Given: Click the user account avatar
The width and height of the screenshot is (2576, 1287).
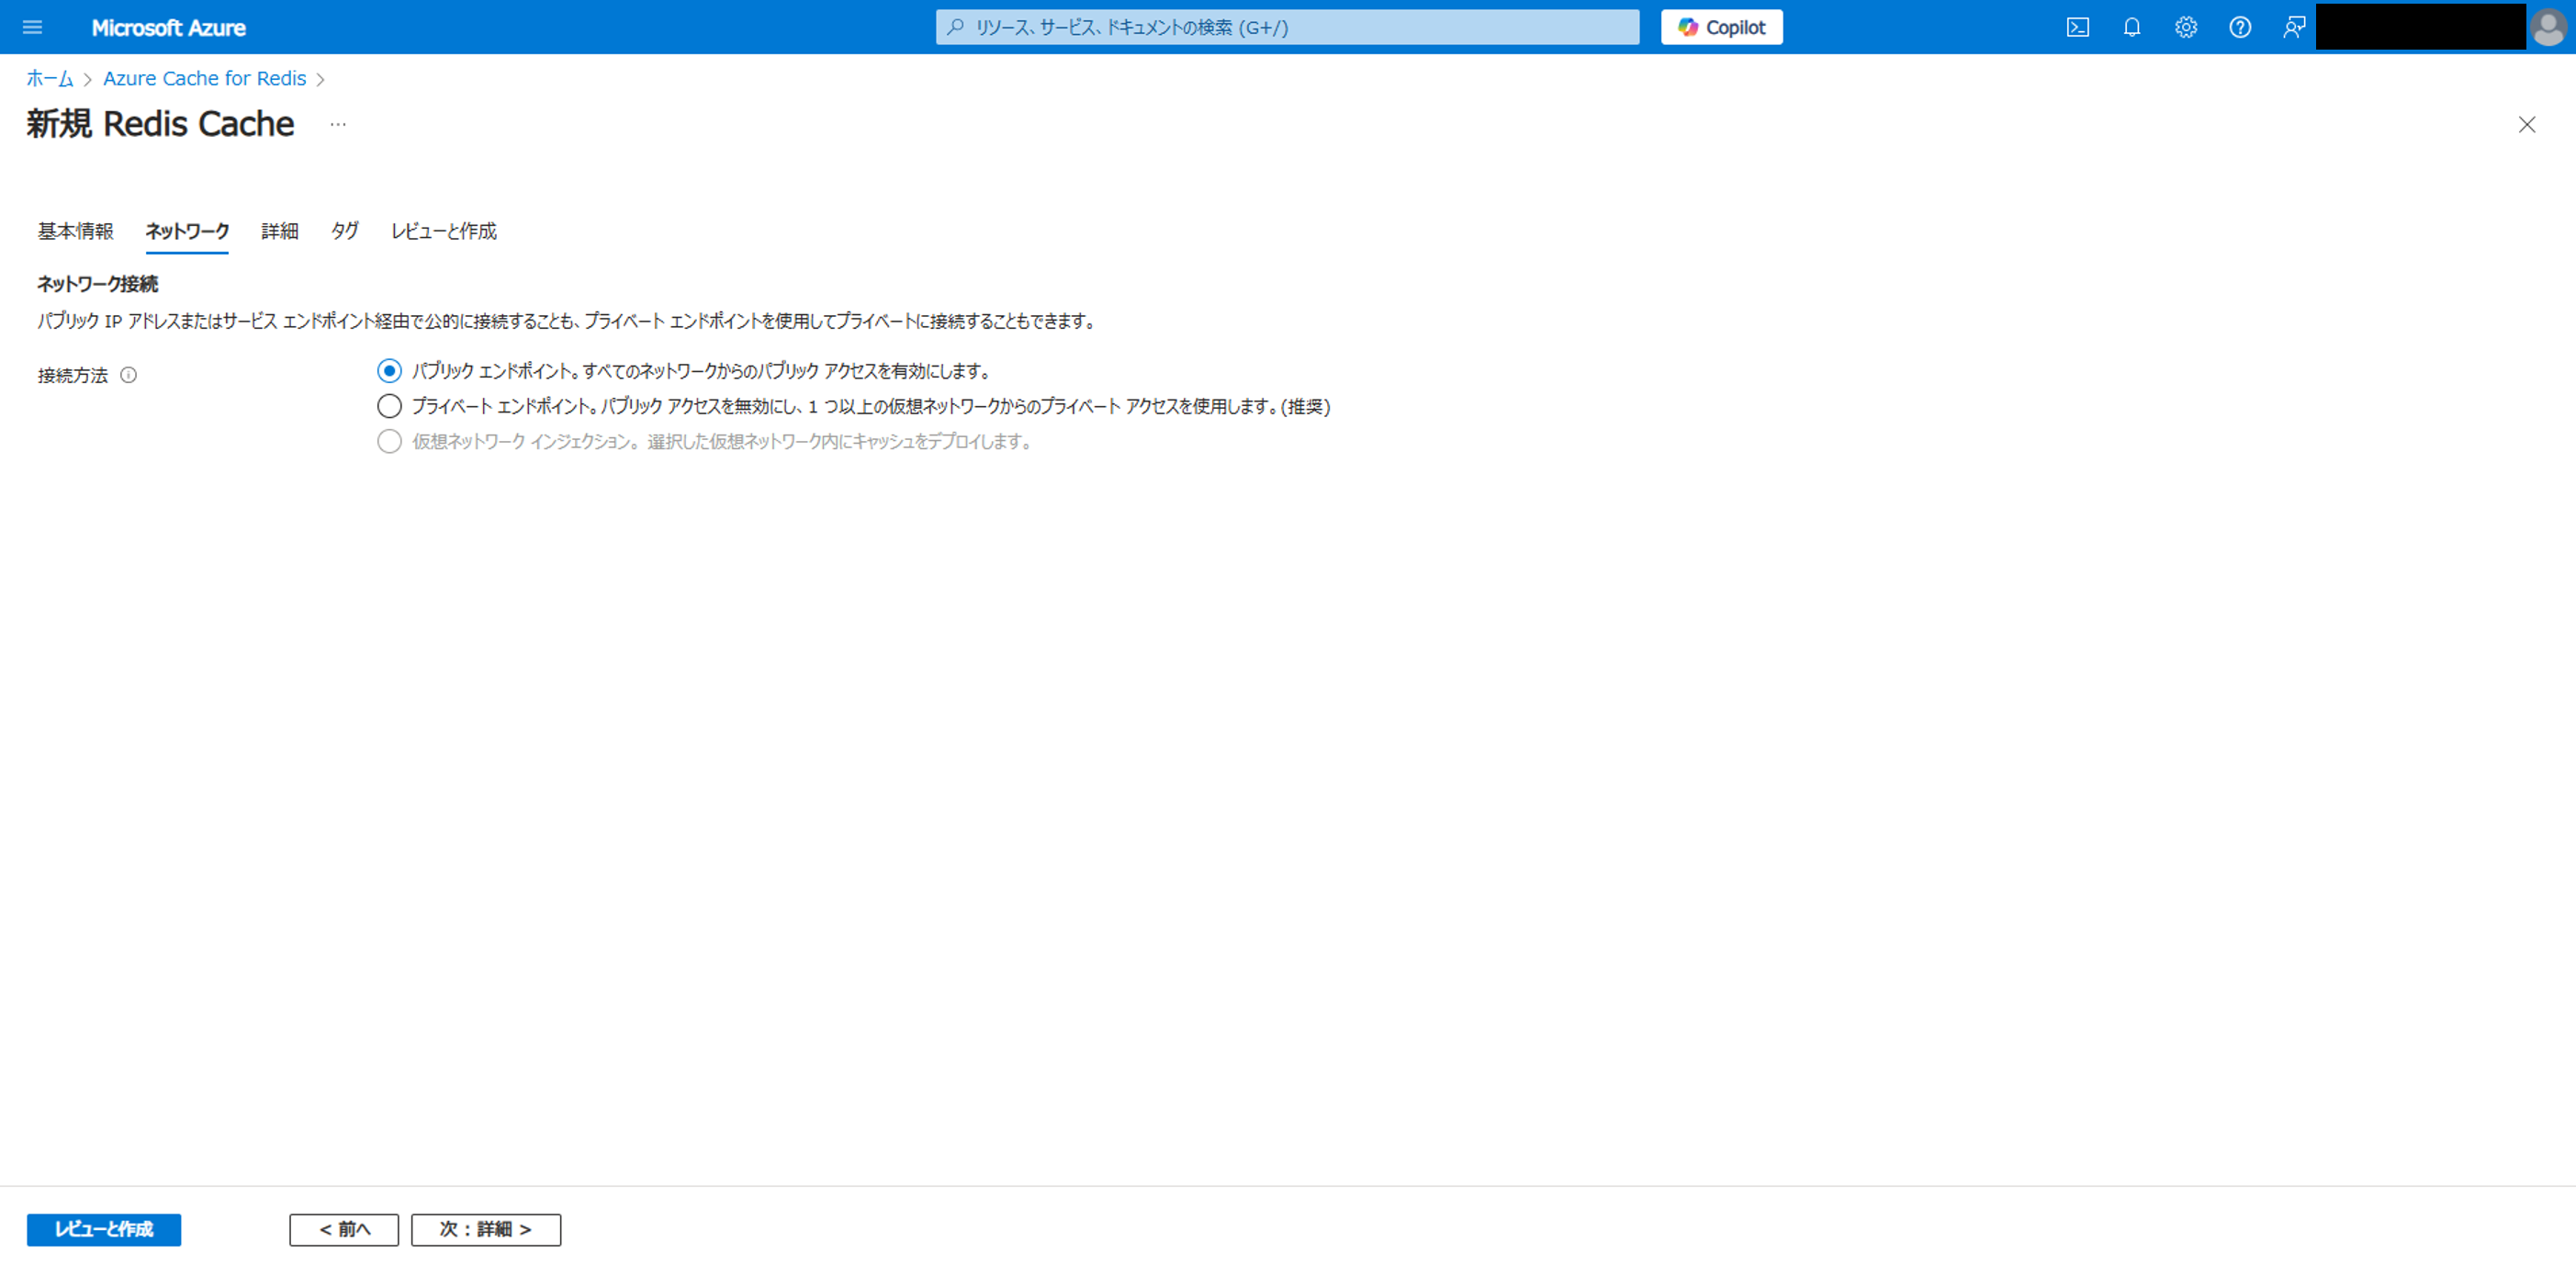Looking at the screenshot, I should (x=2548, y=27).
